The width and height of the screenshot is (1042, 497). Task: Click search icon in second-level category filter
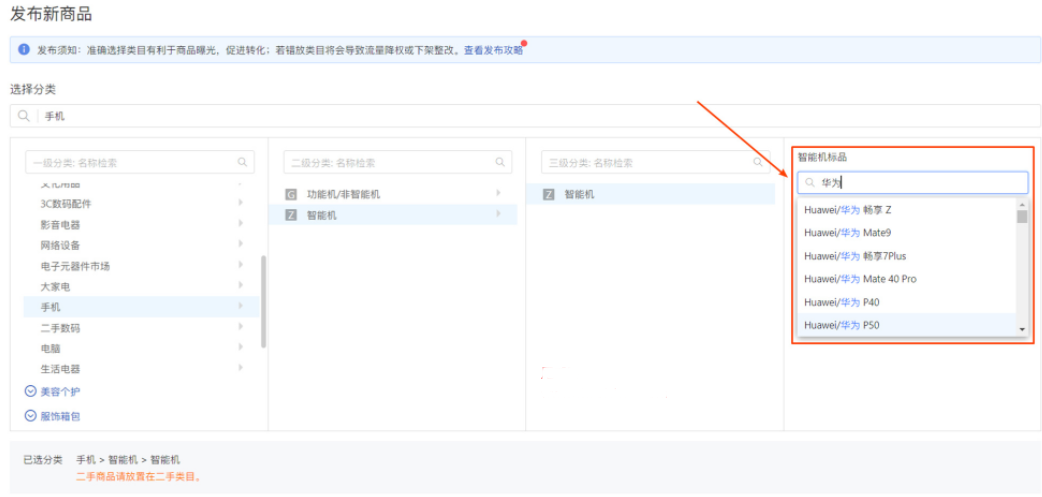[x=500, y=162]
